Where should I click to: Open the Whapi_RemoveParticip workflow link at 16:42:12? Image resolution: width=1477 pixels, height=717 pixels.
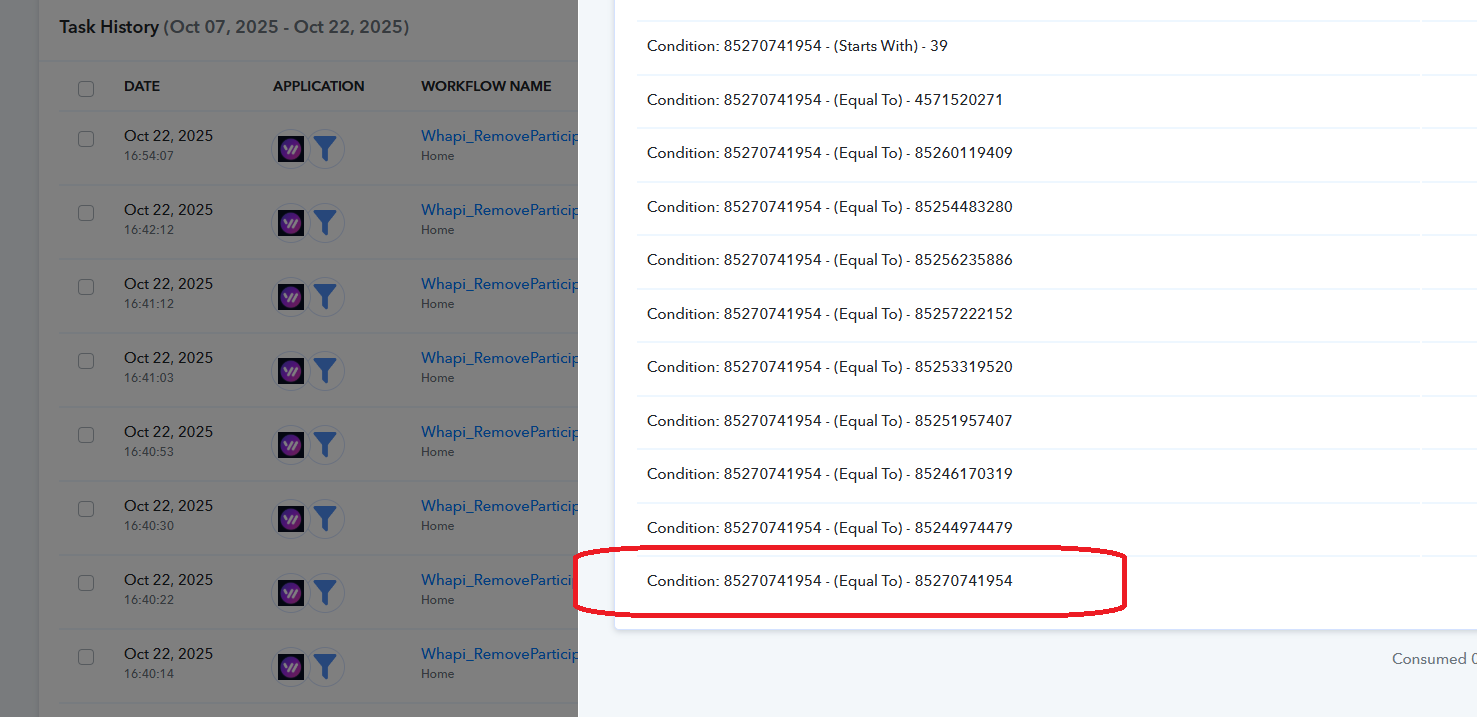coord(499,210)
